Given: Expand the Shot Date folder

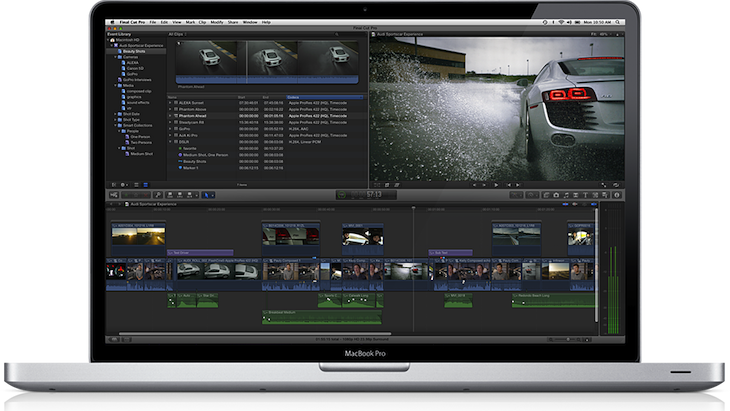Looking at the screenshot, I should click(x=116, y=114).
